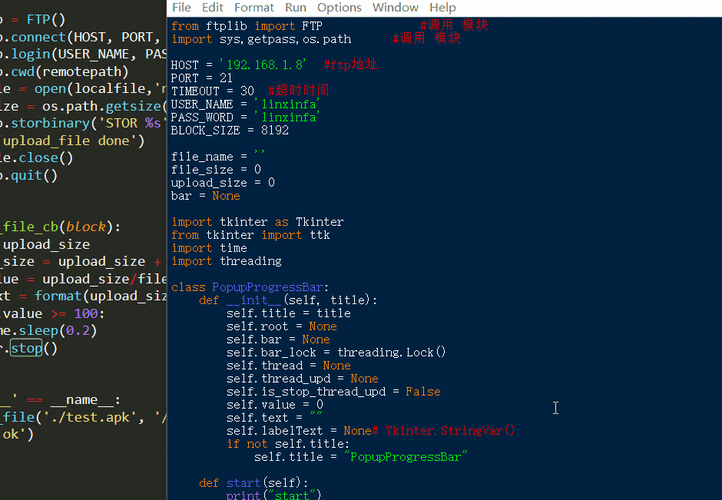722x500 pixels.
Task: Click the PopupProgressBar class name
Action: pos(268,287)
